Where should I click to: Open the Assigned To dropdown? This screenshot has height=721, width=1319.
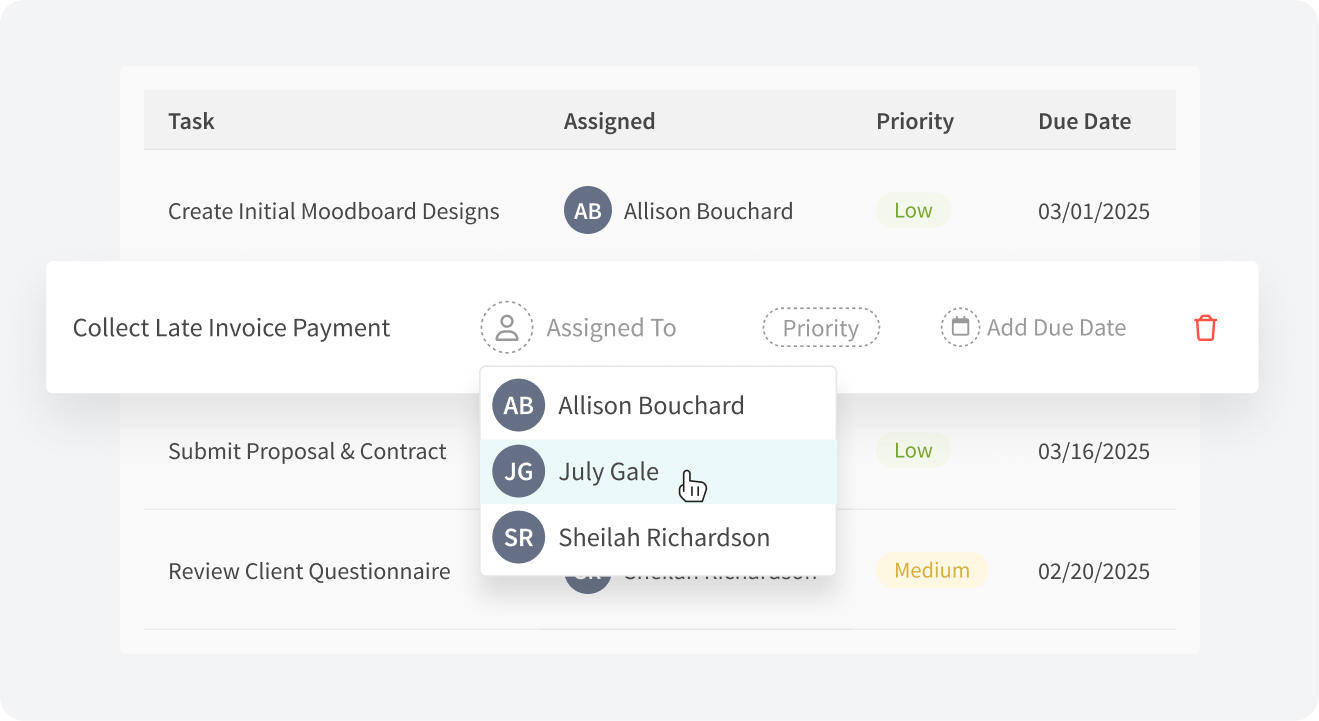(611, 328)
